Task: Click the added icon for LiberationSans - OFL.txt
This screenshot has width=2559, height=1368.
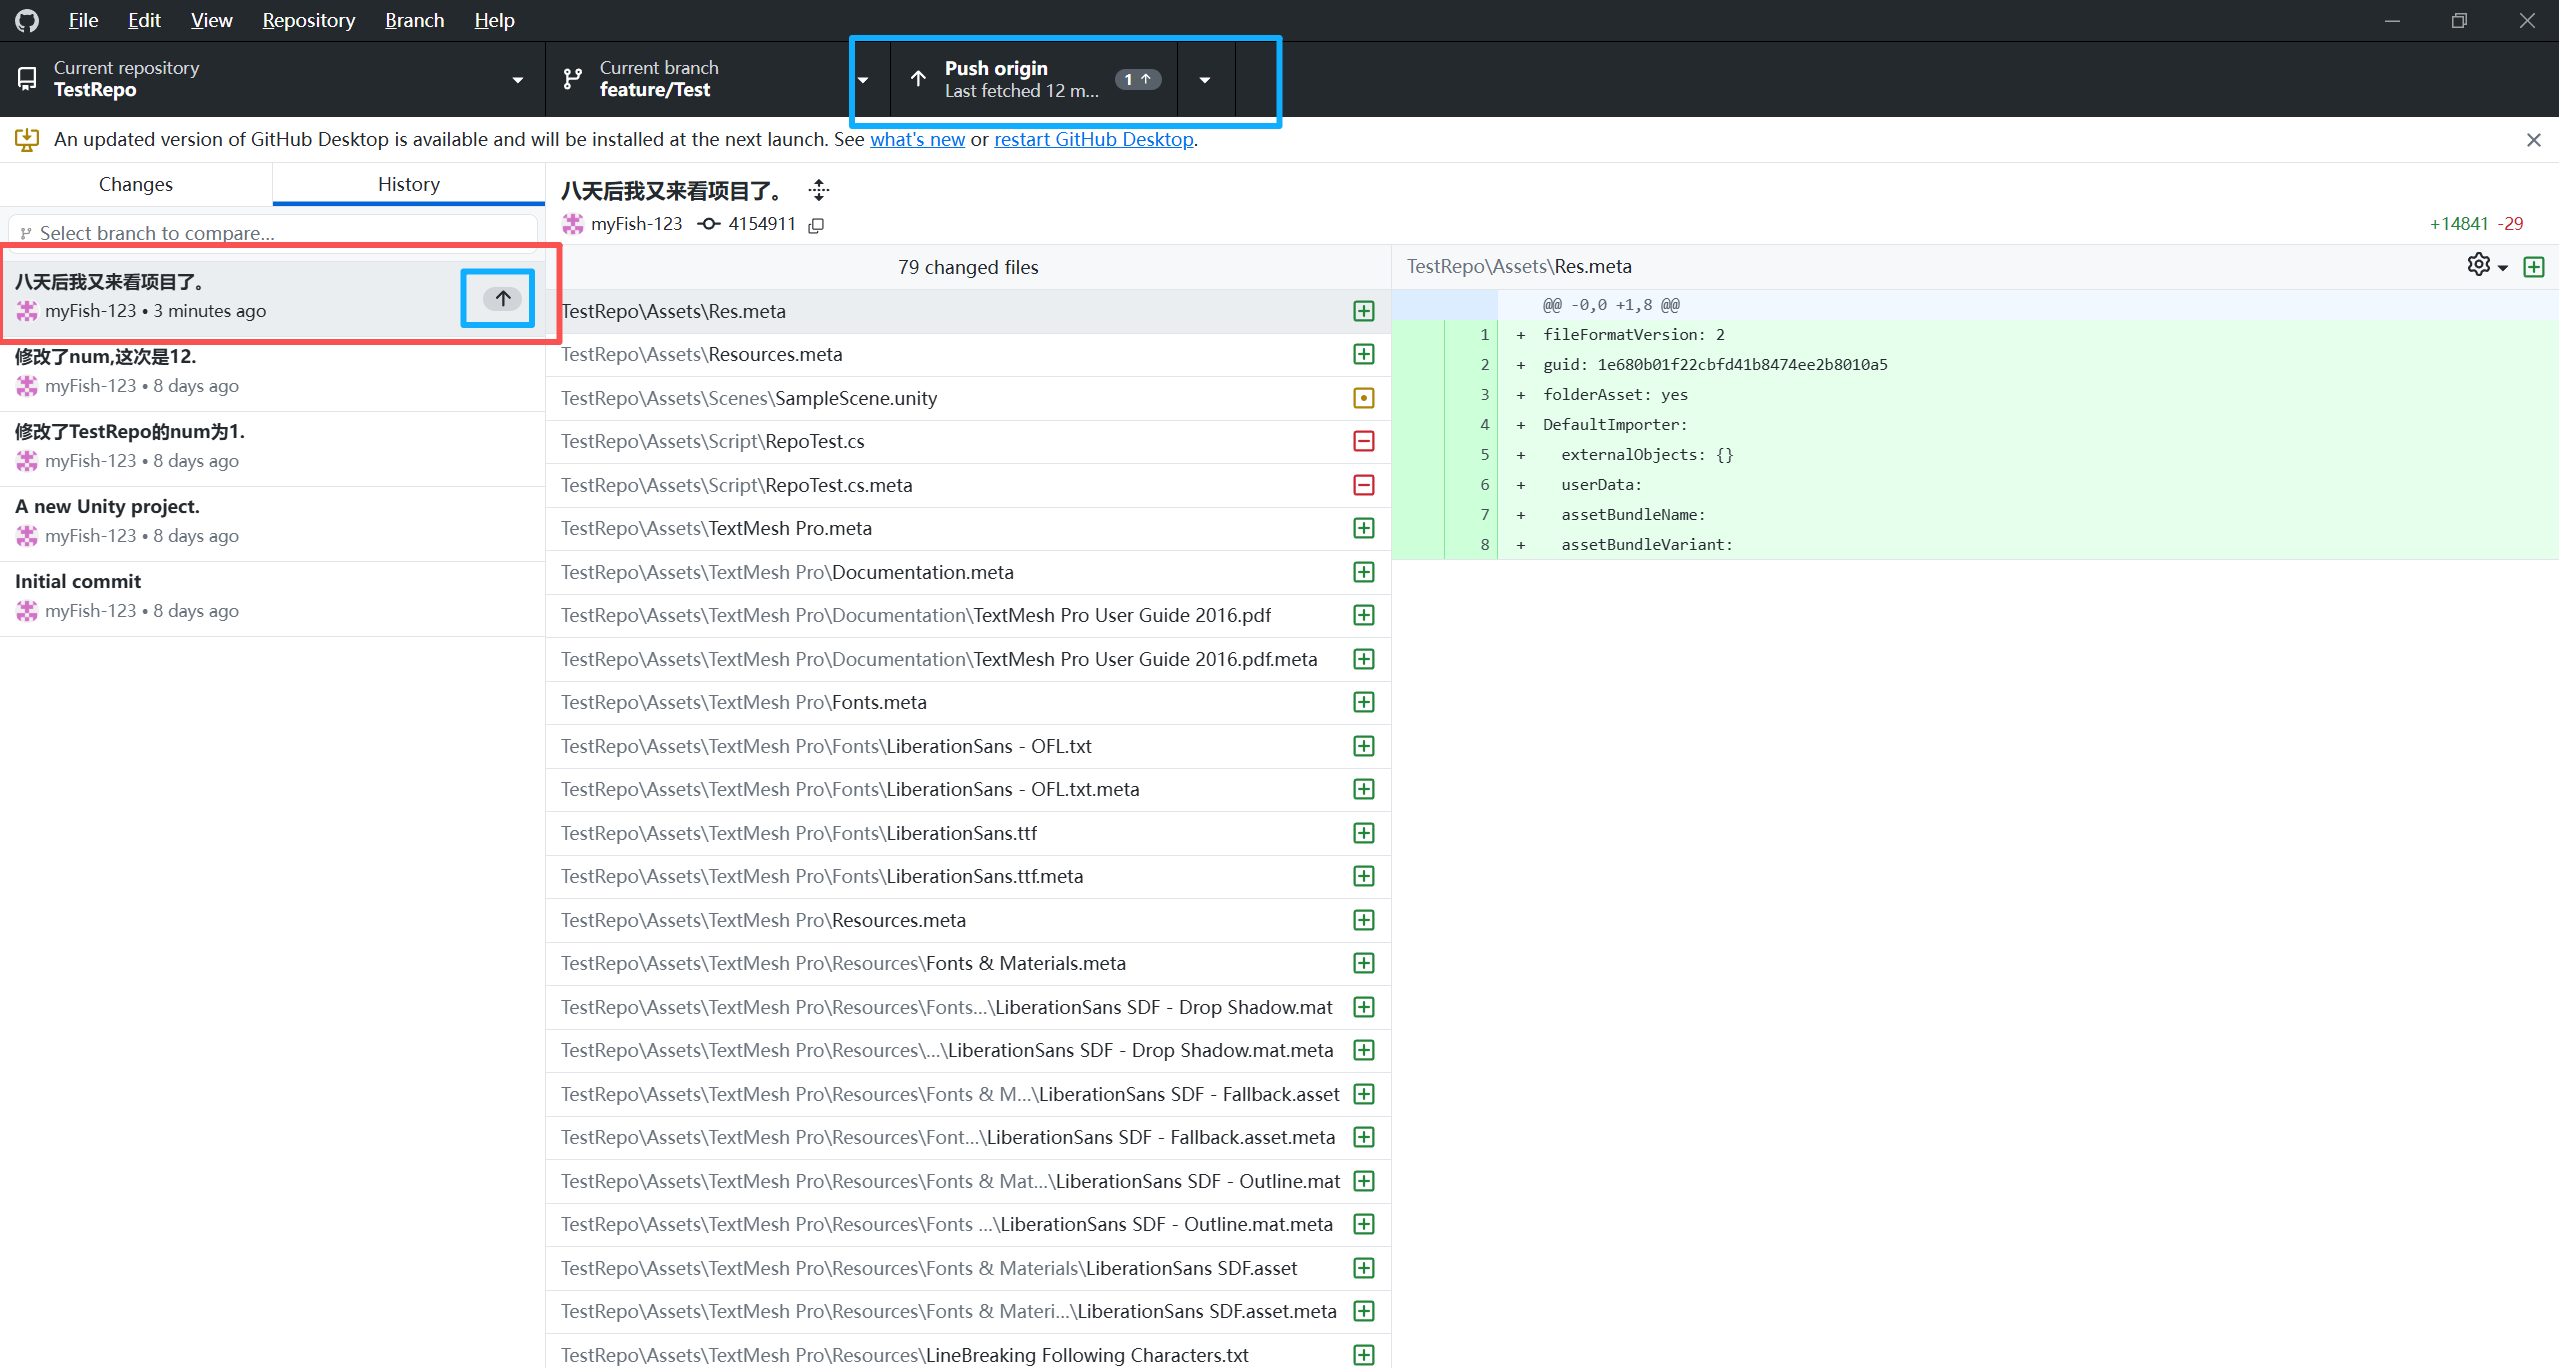Action: click(1363, 746)
